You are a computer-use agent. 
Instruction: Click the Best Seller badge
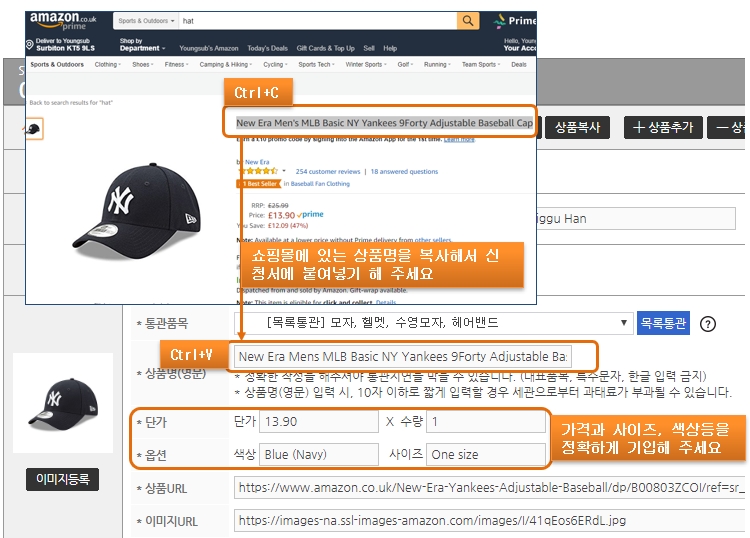point(259,184)
